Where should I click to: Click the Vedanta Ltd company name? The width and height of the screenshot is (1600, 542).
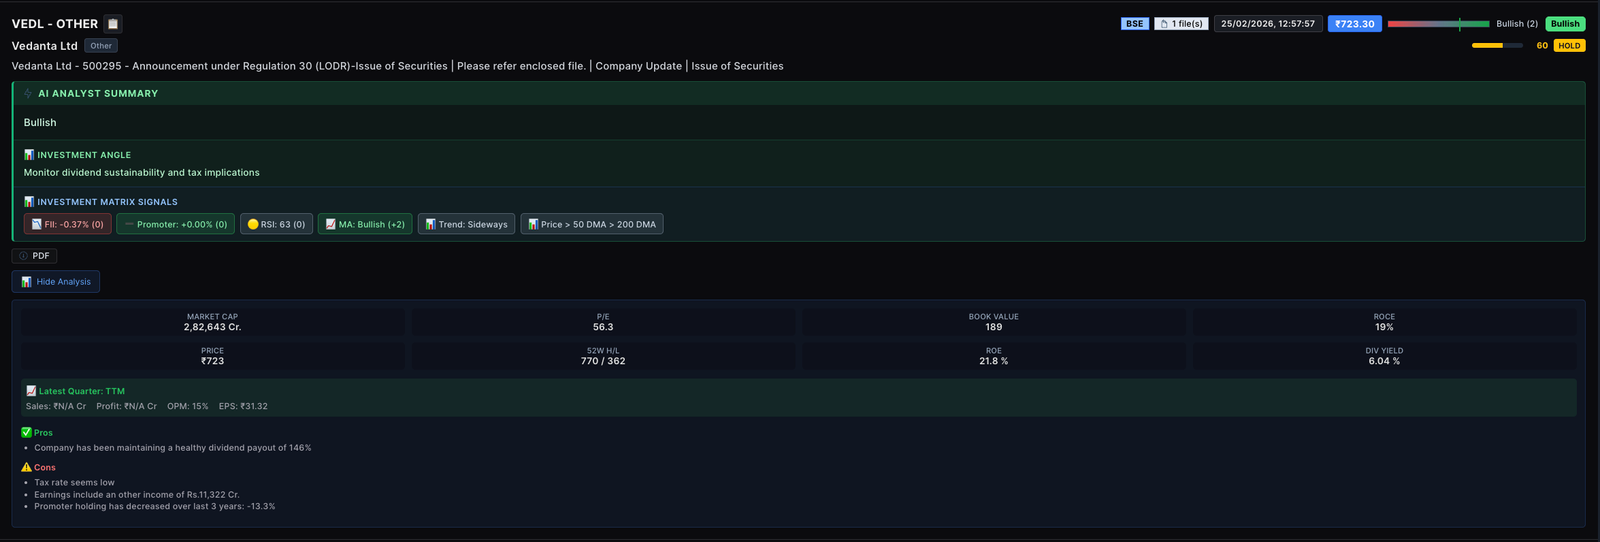(45, 46)
